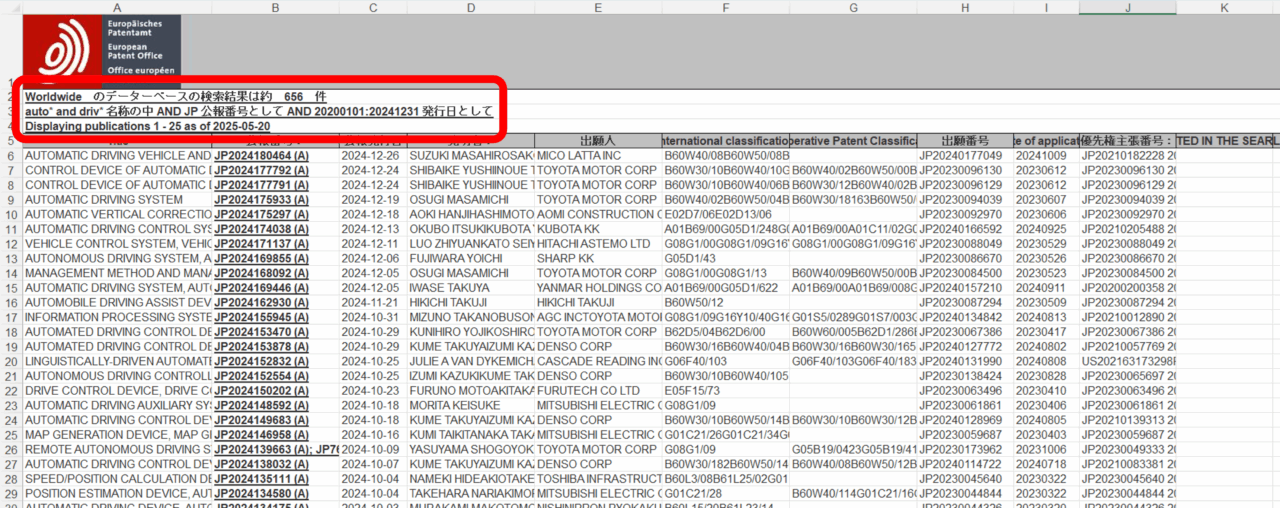
Task: Open publication link JP2024155945 (A)
Action: pyautogui.click(x=262, y=317)
